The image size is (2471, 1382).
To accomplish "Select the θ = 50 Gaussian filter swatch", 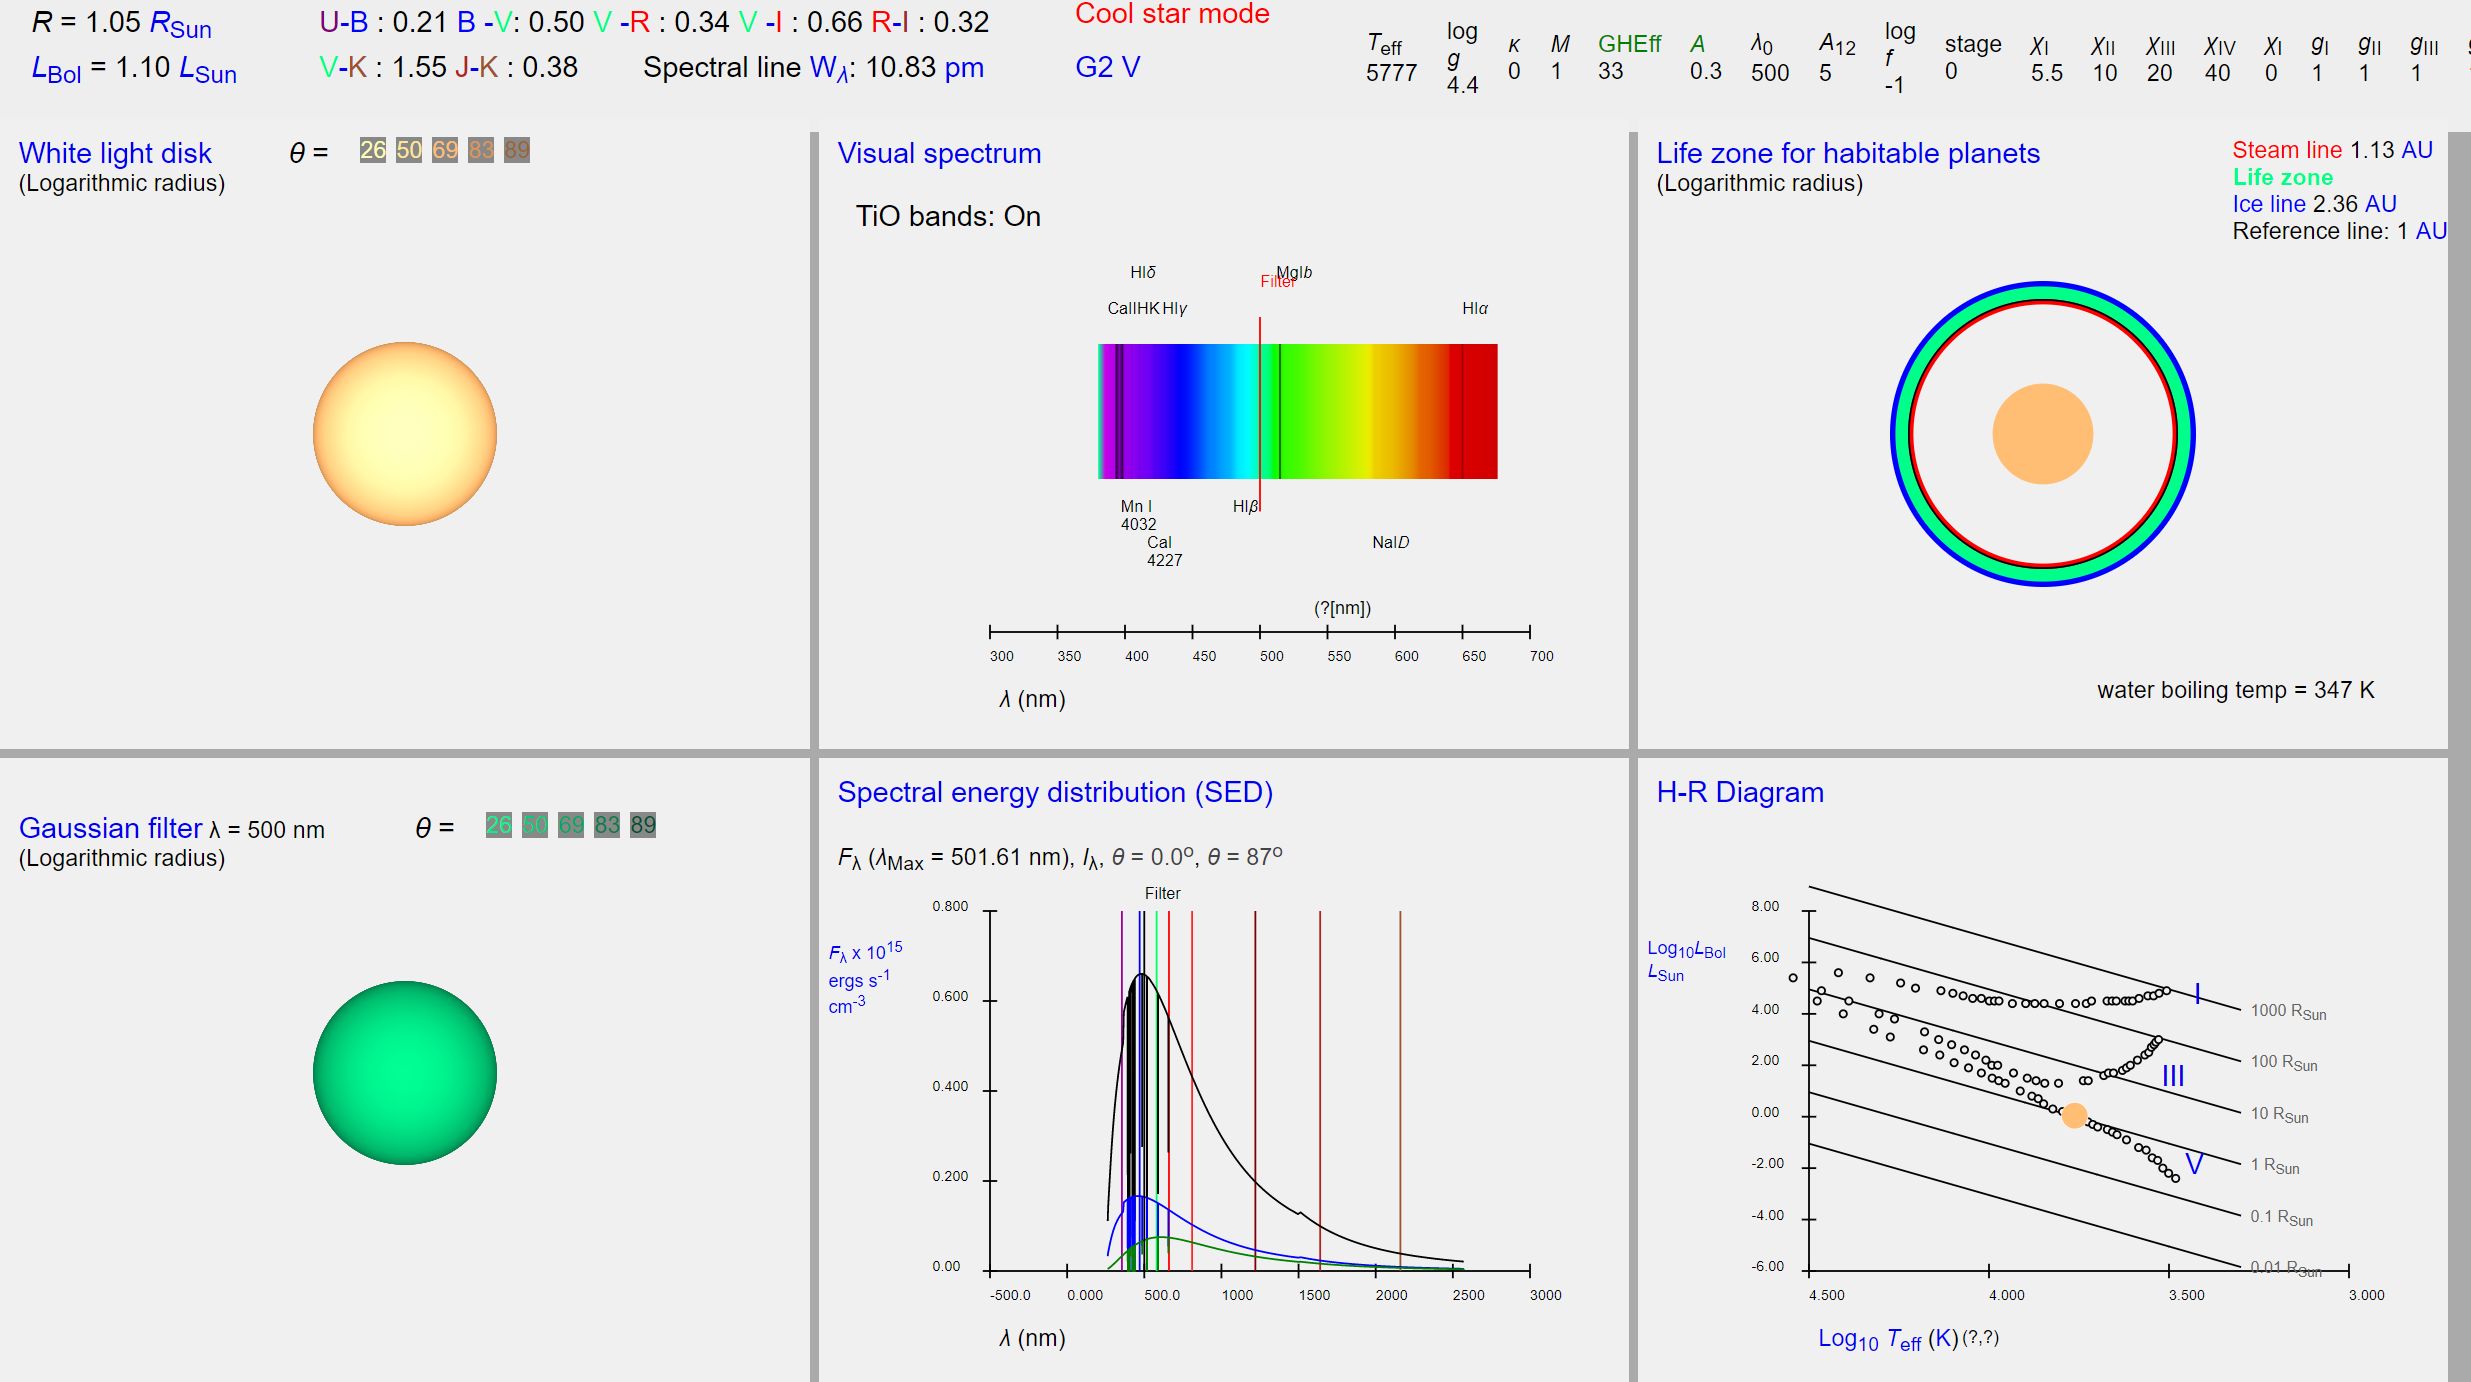I will pos(535,825).
